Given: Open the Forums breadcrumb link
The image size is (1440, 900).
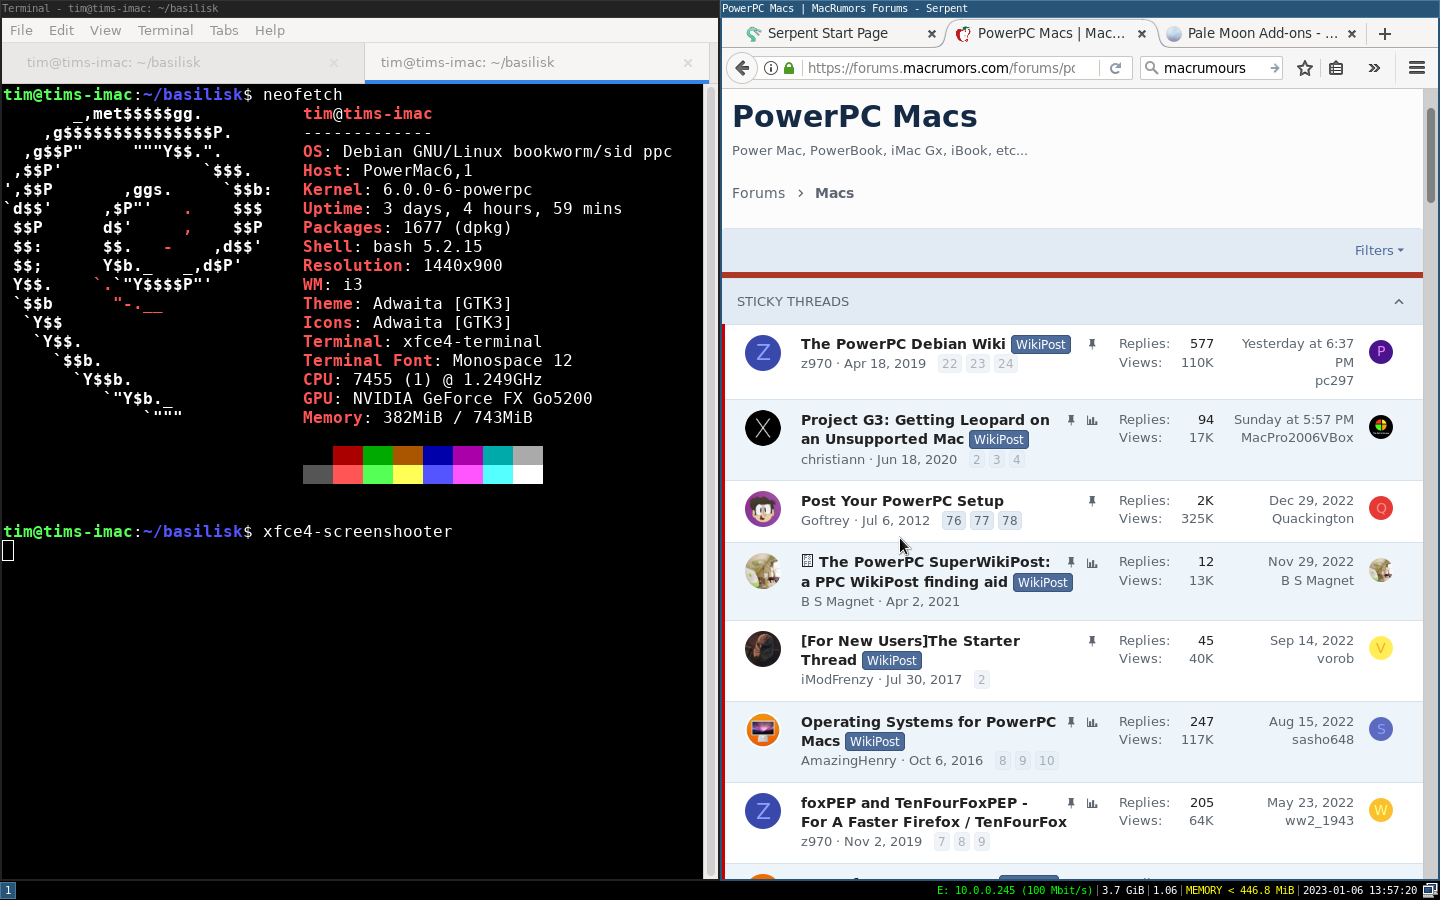Looking at the screenshot, I should [x=758, y=193].
